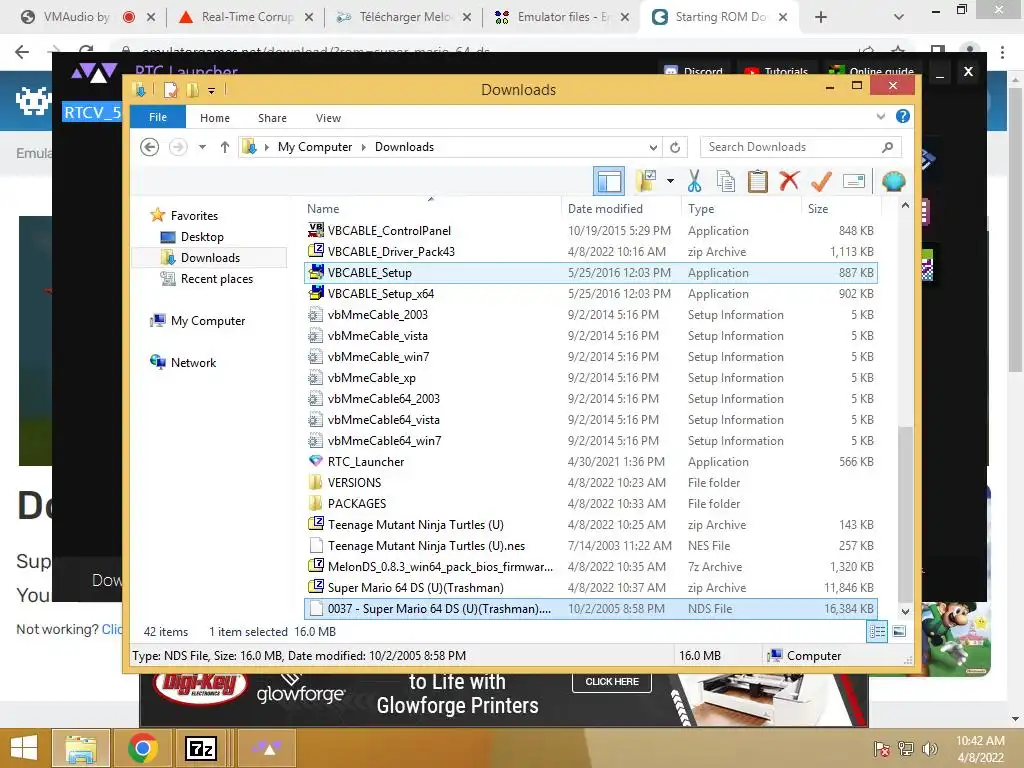Click the Search Downloads input field

click(801, 147)
